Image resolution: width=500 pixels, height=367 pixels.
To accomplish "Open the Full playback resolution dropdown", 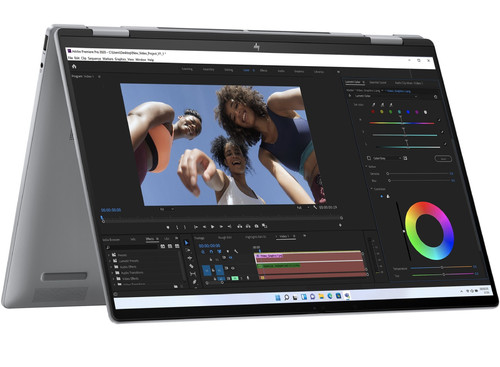I will pyautogui.click(x=303, y=207).
